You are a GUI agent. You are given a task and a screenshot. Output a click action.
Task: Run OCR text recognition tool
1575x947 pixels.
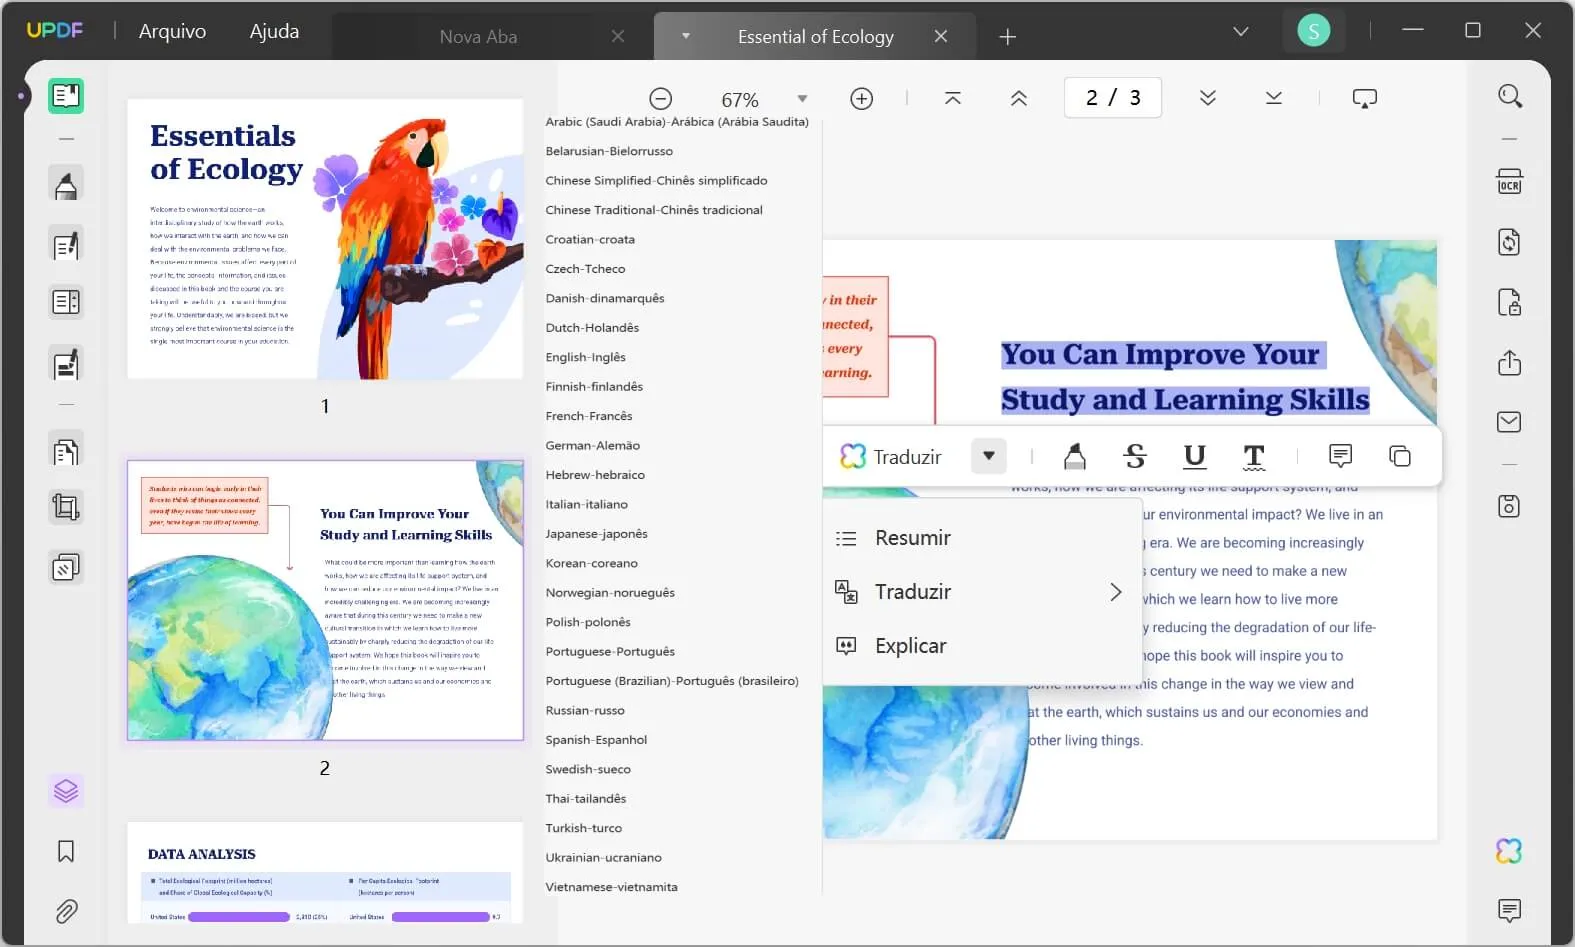click(x=1510, y=182)
